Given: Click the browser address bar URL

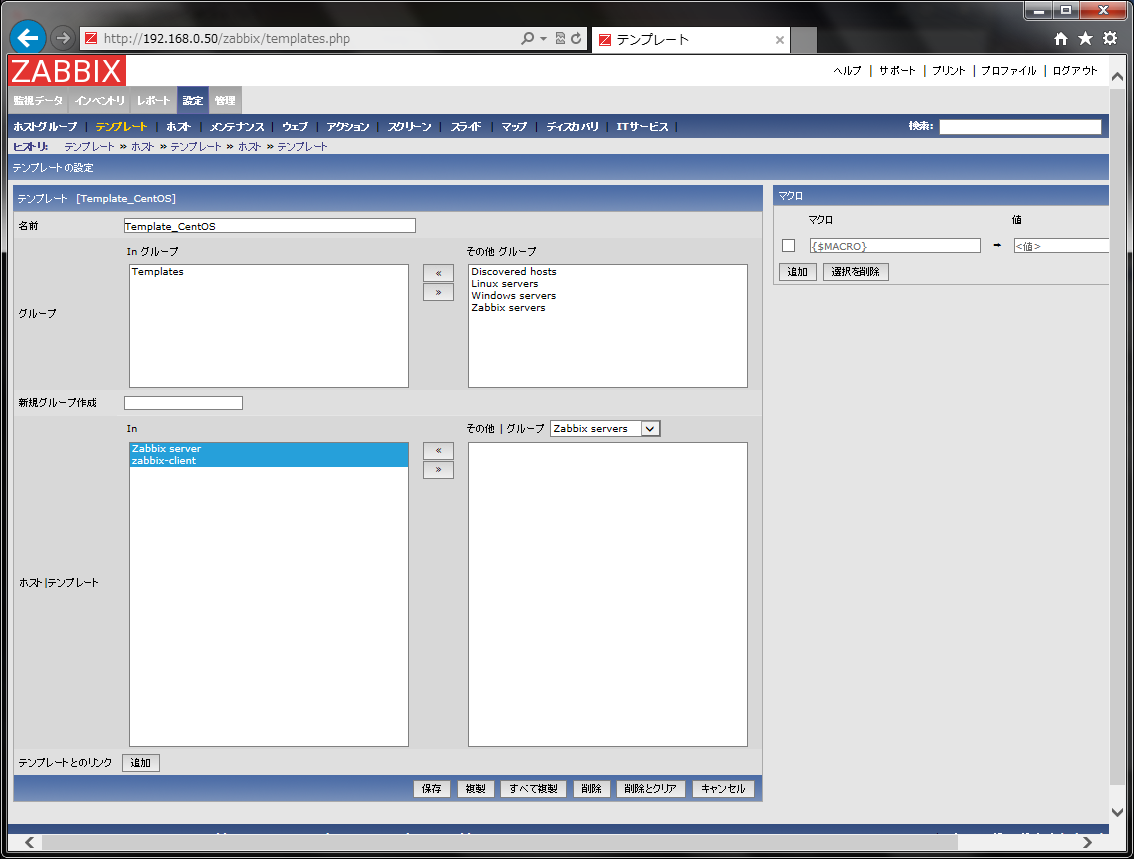Looking at the screenshot, I should 226,38.
